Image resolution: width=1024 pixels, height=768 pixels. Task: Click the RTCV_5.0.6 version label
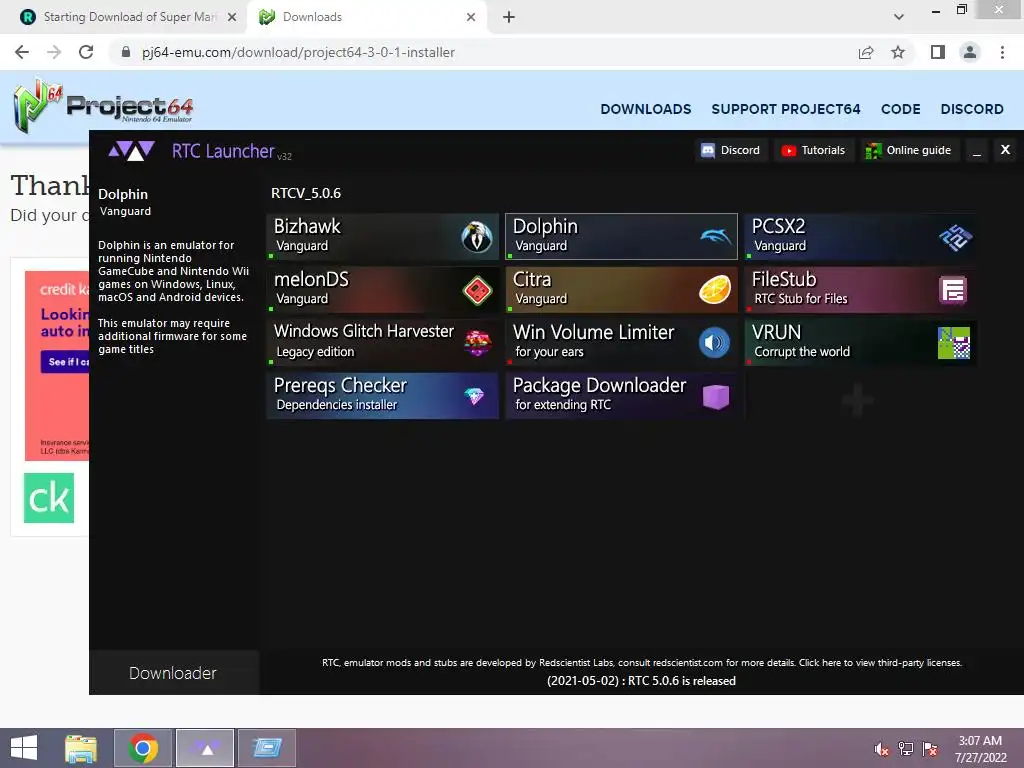306,193
